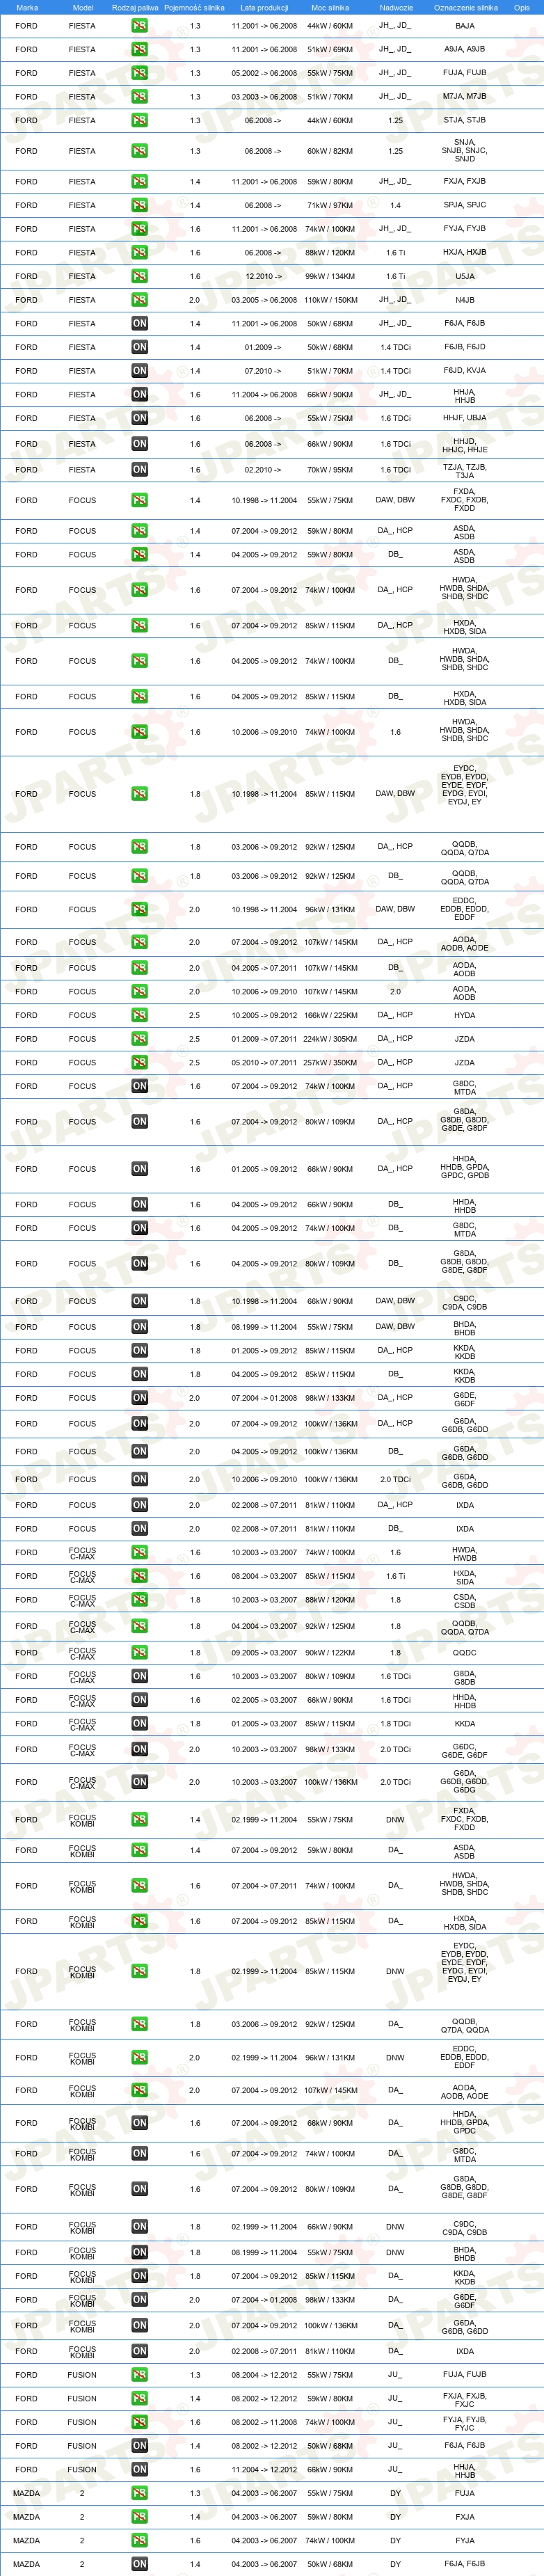544x2576 pixels.
Task: Click diesel ON icon in Fiesta F6JD, KVJA row
Action: [139, 371]
